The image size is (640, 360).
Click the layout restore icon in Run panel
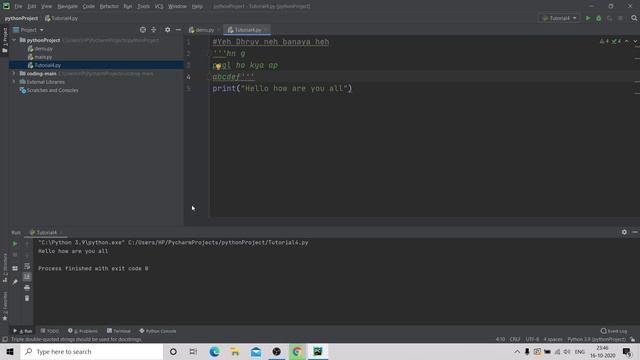click(15, 268)
